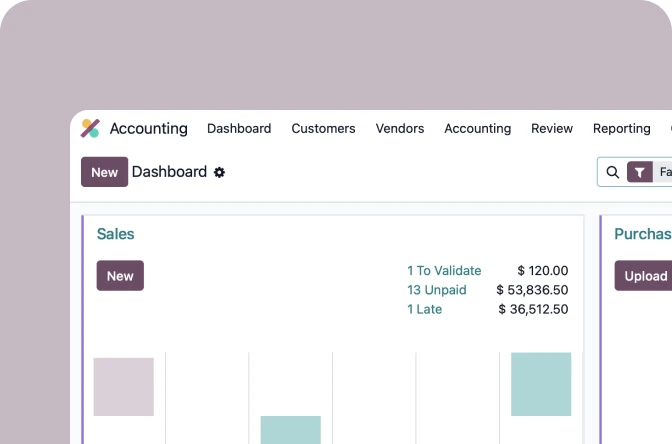Viewport: 672px width, 444px height.
Task: Open the 1 Late invoices link
Action: pyautogui.click(x=424, y=309)
